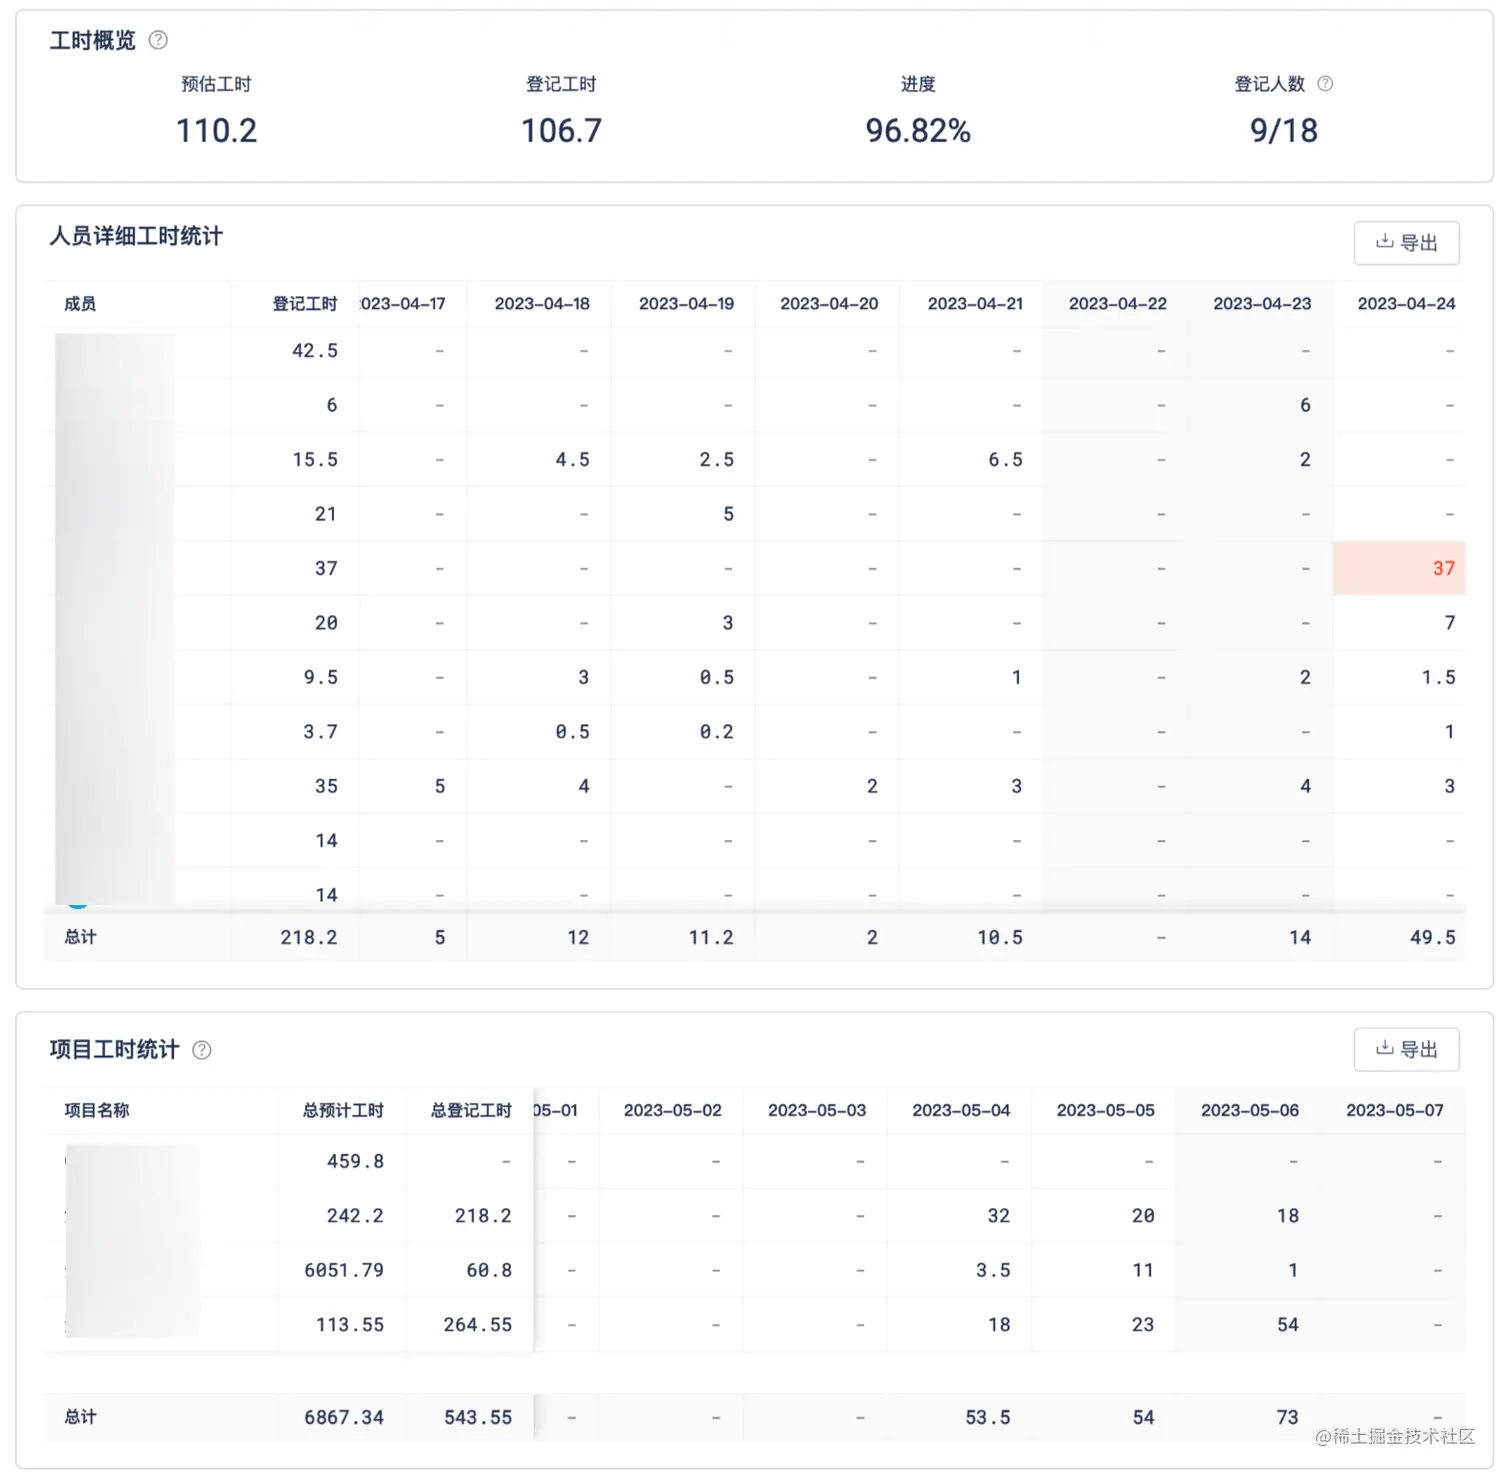1512x1483 pixels.
Task: Select the 2023-05-04 column header
Action: tap(961, 1111)
